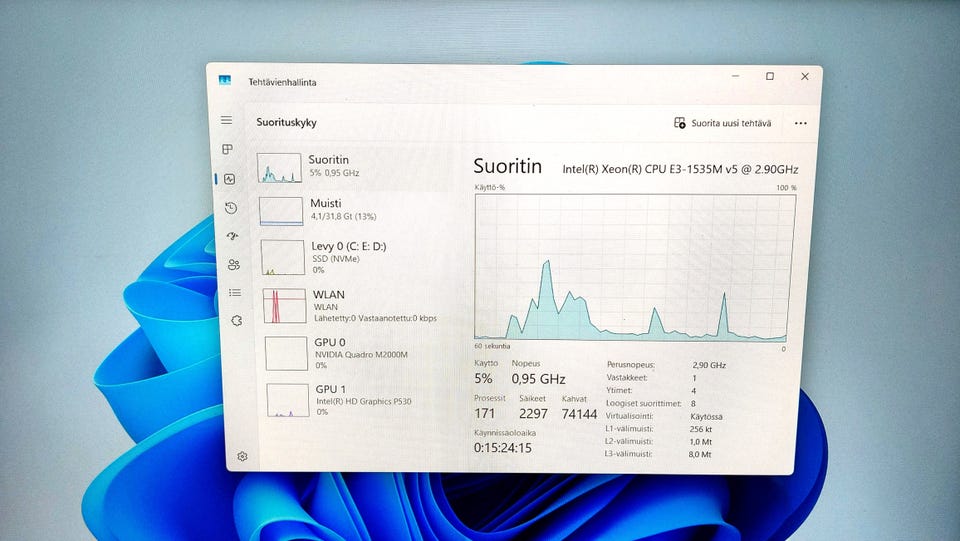Click the Levy 0 mini graph thumbnail
This screenshot has width=960, height=541.
(x=283, y=257)
